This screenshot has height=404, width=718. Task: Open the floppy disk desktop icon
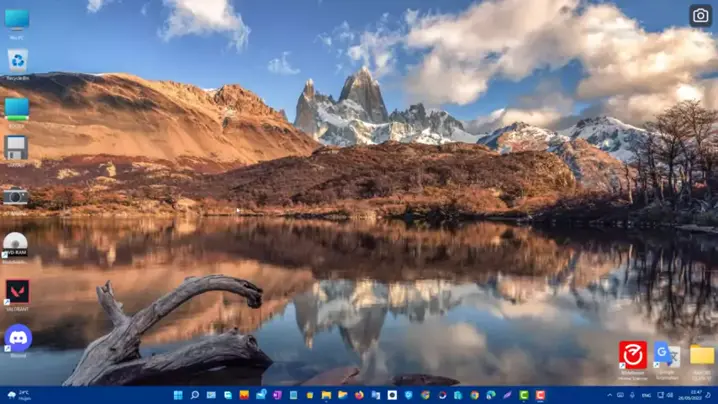pos(17,148)
